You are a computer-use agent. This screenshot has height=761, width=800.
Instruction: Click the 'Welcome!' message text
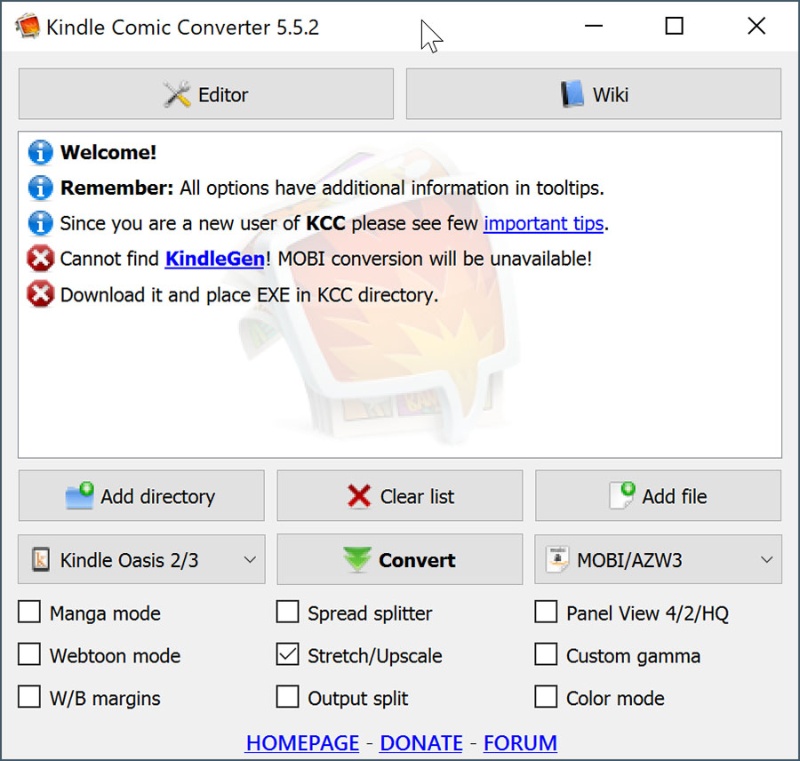point(108,152)
